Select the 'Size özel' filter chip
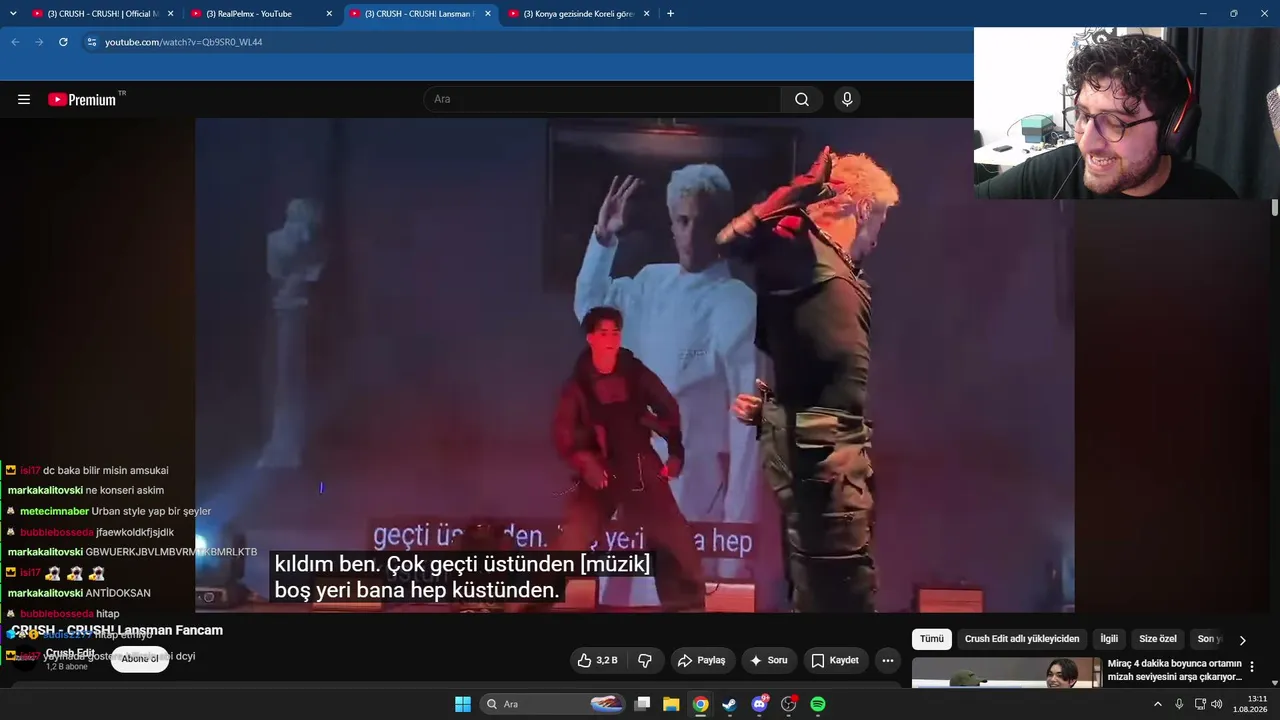The height and width of the screenshot is (720, 1280). (1158, 639)
